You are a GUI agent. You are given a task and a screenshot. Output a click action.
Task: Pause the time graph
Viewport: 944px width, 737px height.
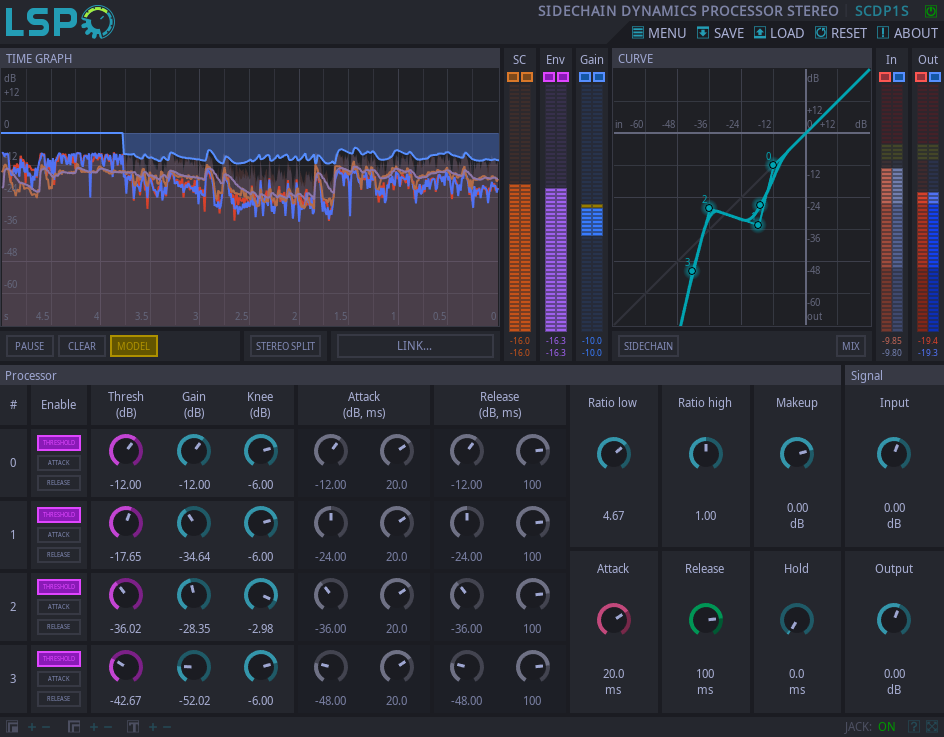click(30, 346)
